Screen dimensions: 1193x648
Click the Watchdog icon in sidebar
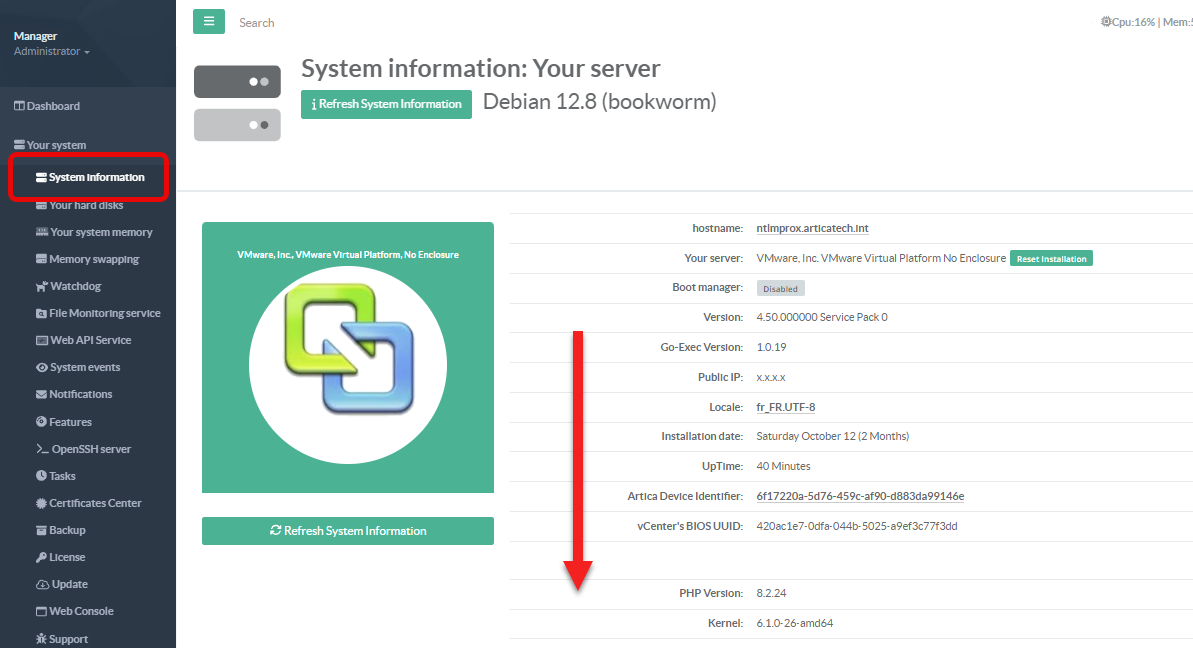42,286
